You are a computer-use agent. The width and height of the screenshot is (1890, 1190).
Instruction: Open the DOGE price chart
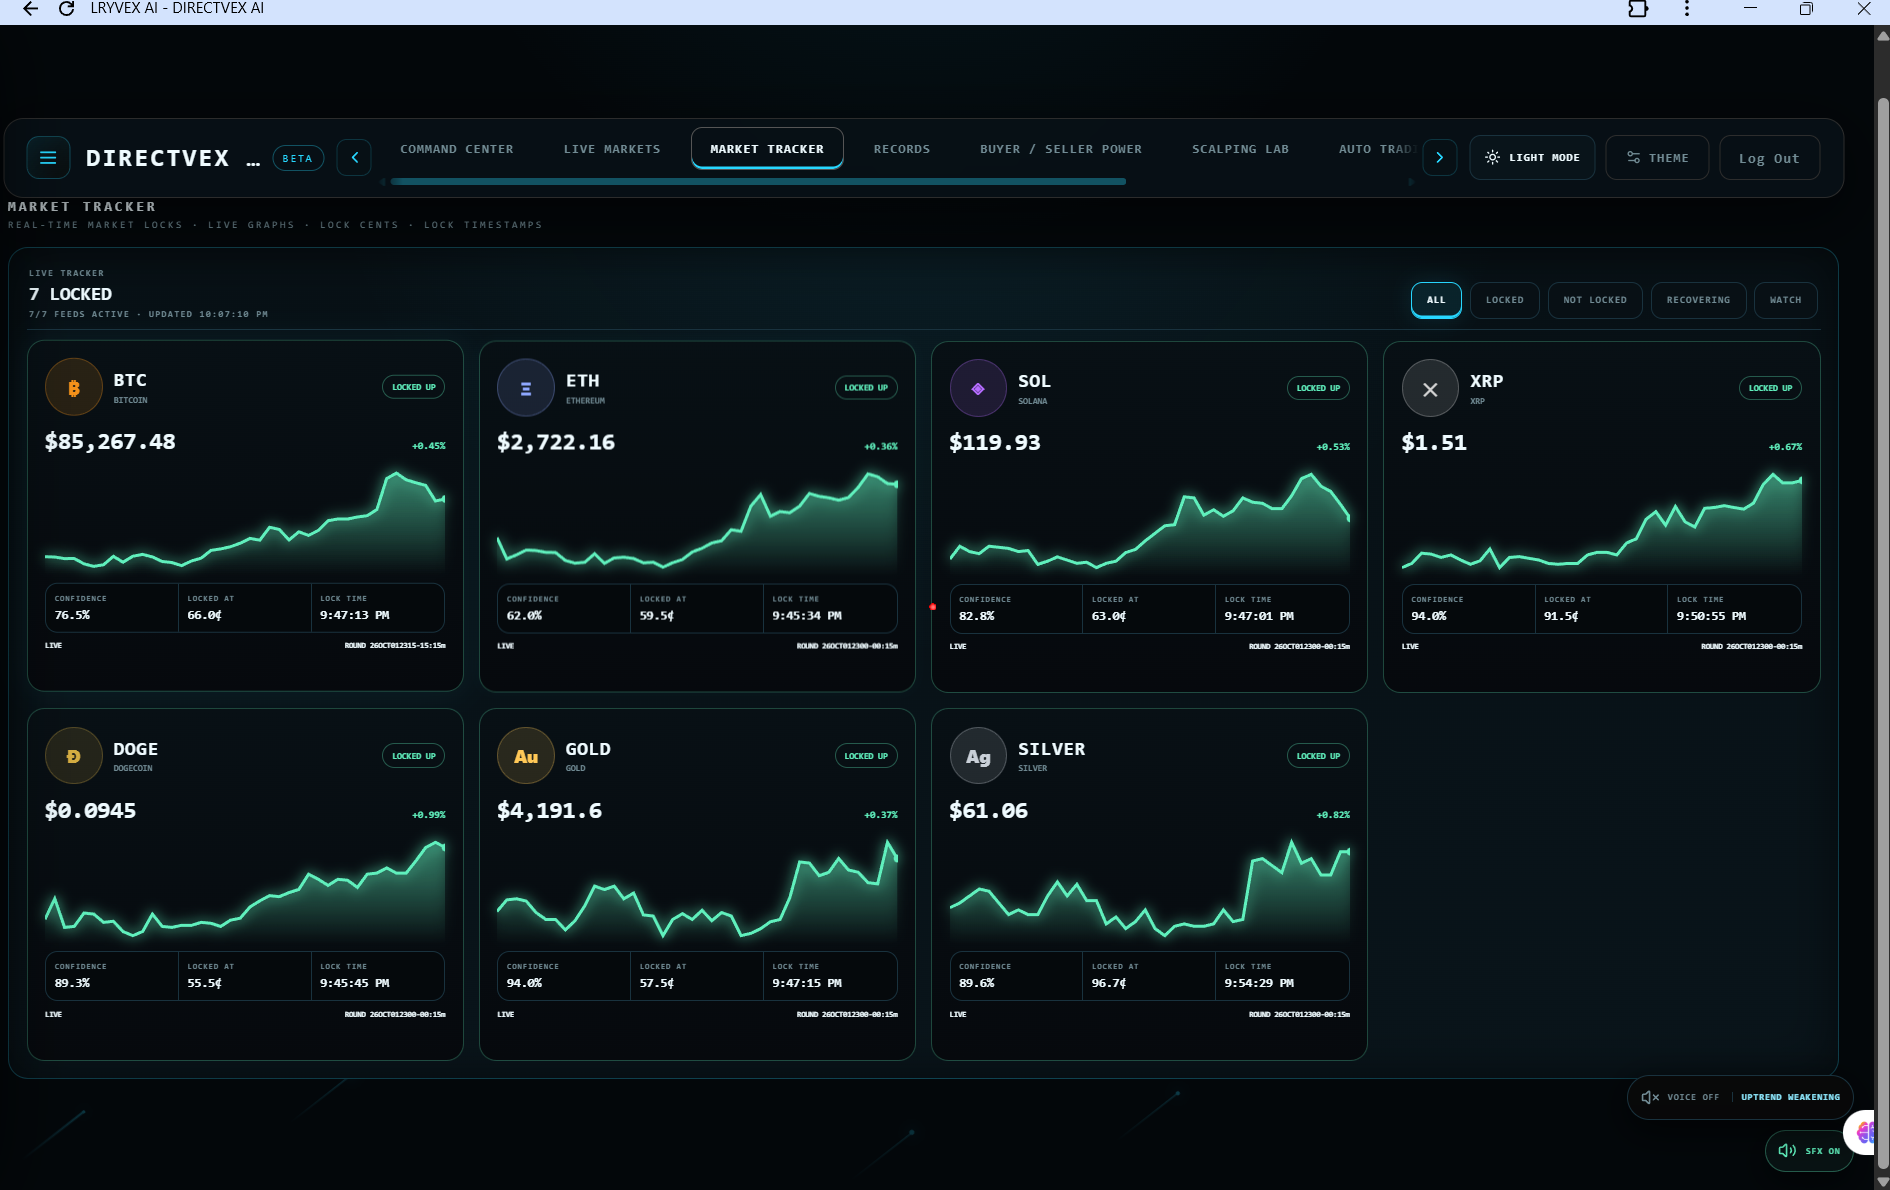(245, 888)
